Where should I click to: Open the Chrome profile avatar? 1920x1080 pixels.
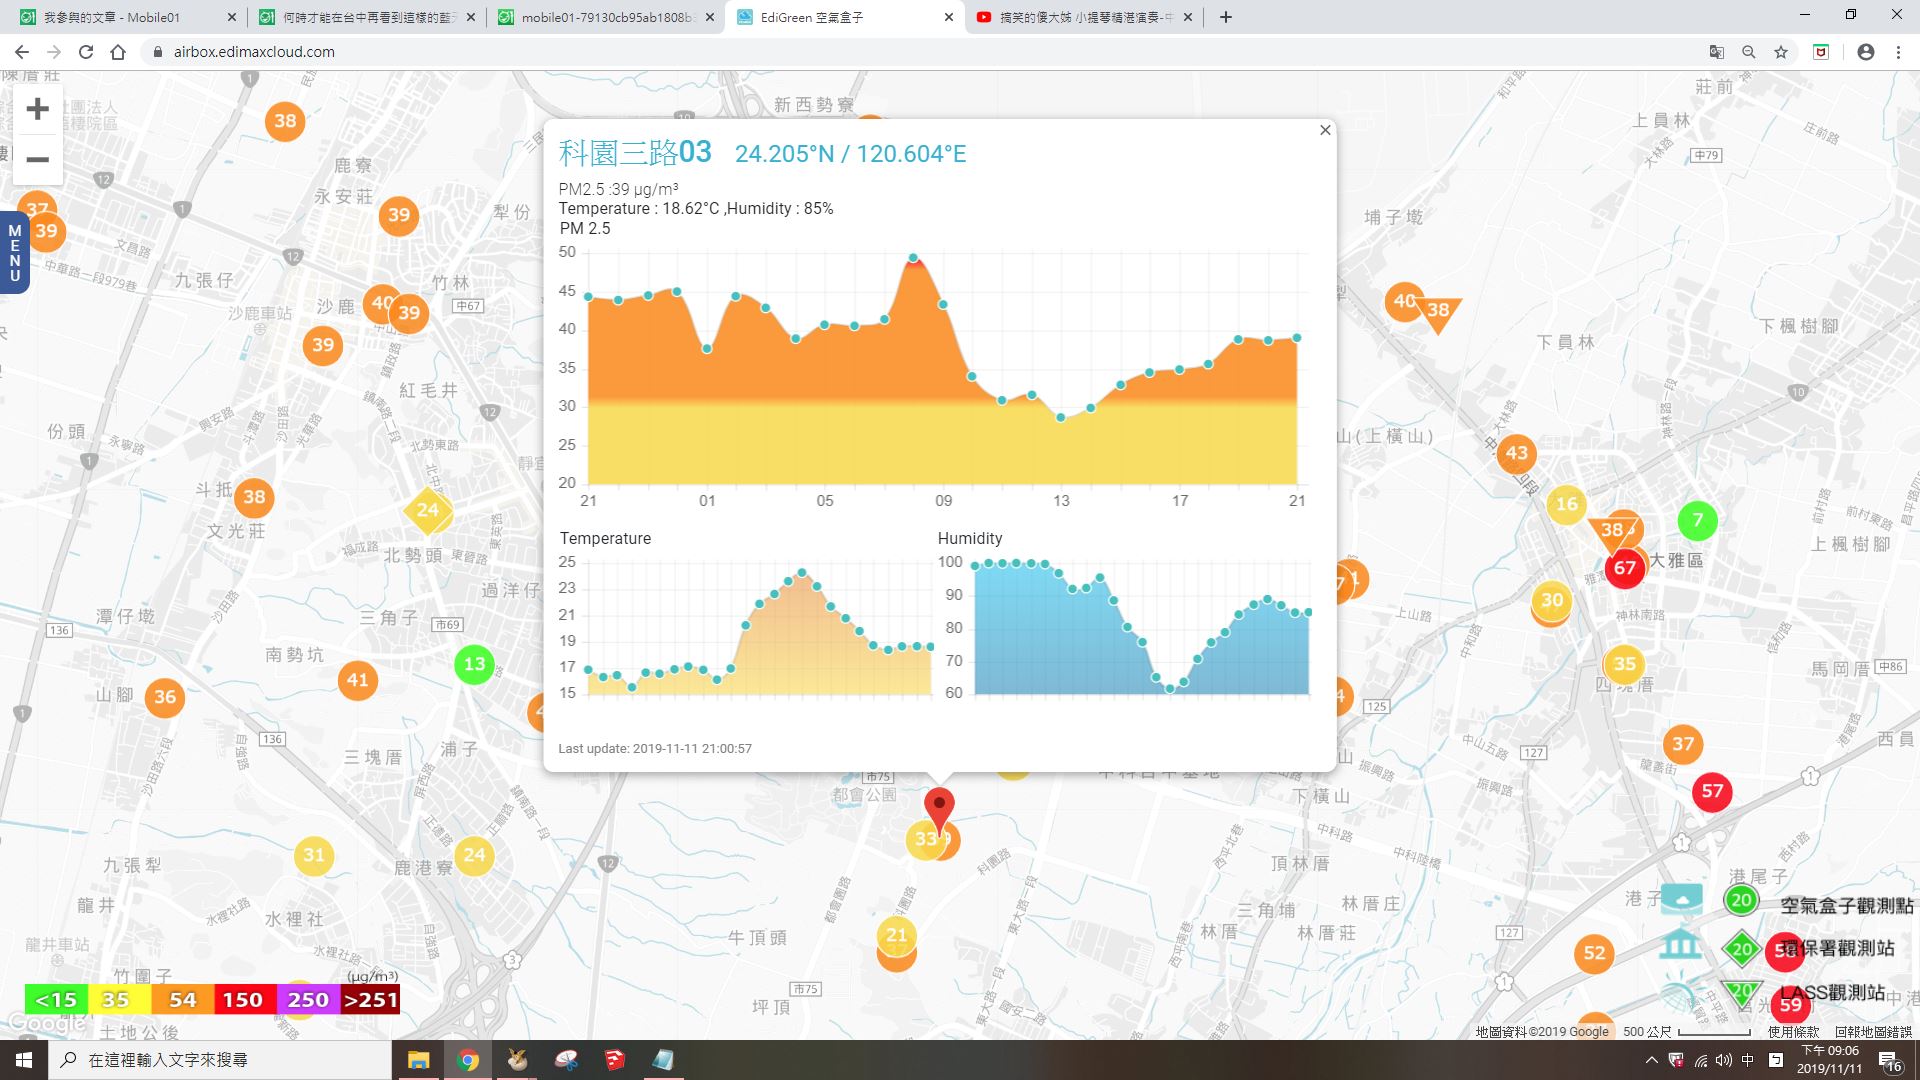tap(1865, 52)
